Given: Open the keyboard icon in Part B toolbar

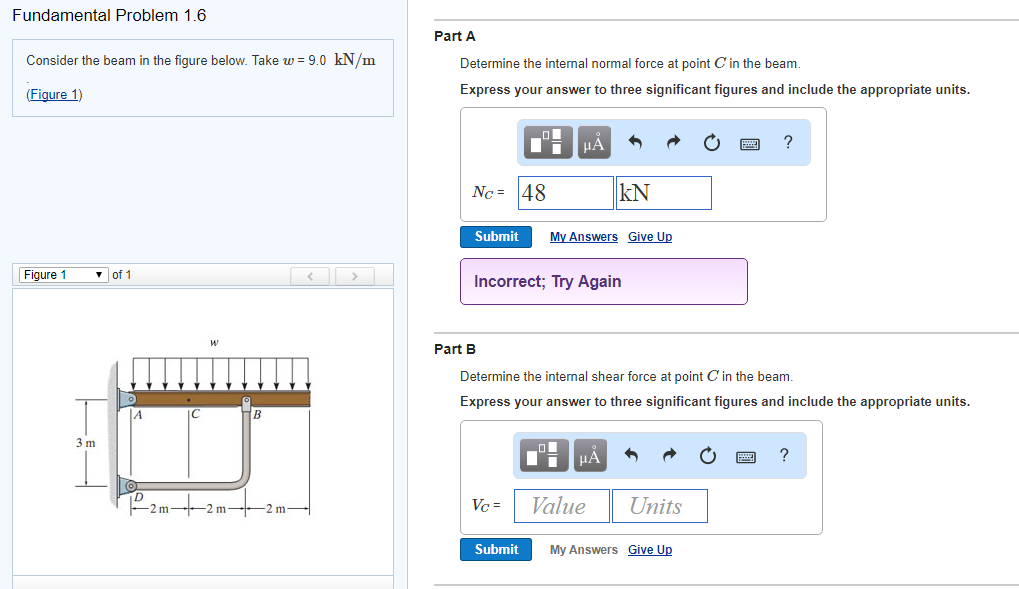Looking at the screenshot, I should (x=745, y=456).
